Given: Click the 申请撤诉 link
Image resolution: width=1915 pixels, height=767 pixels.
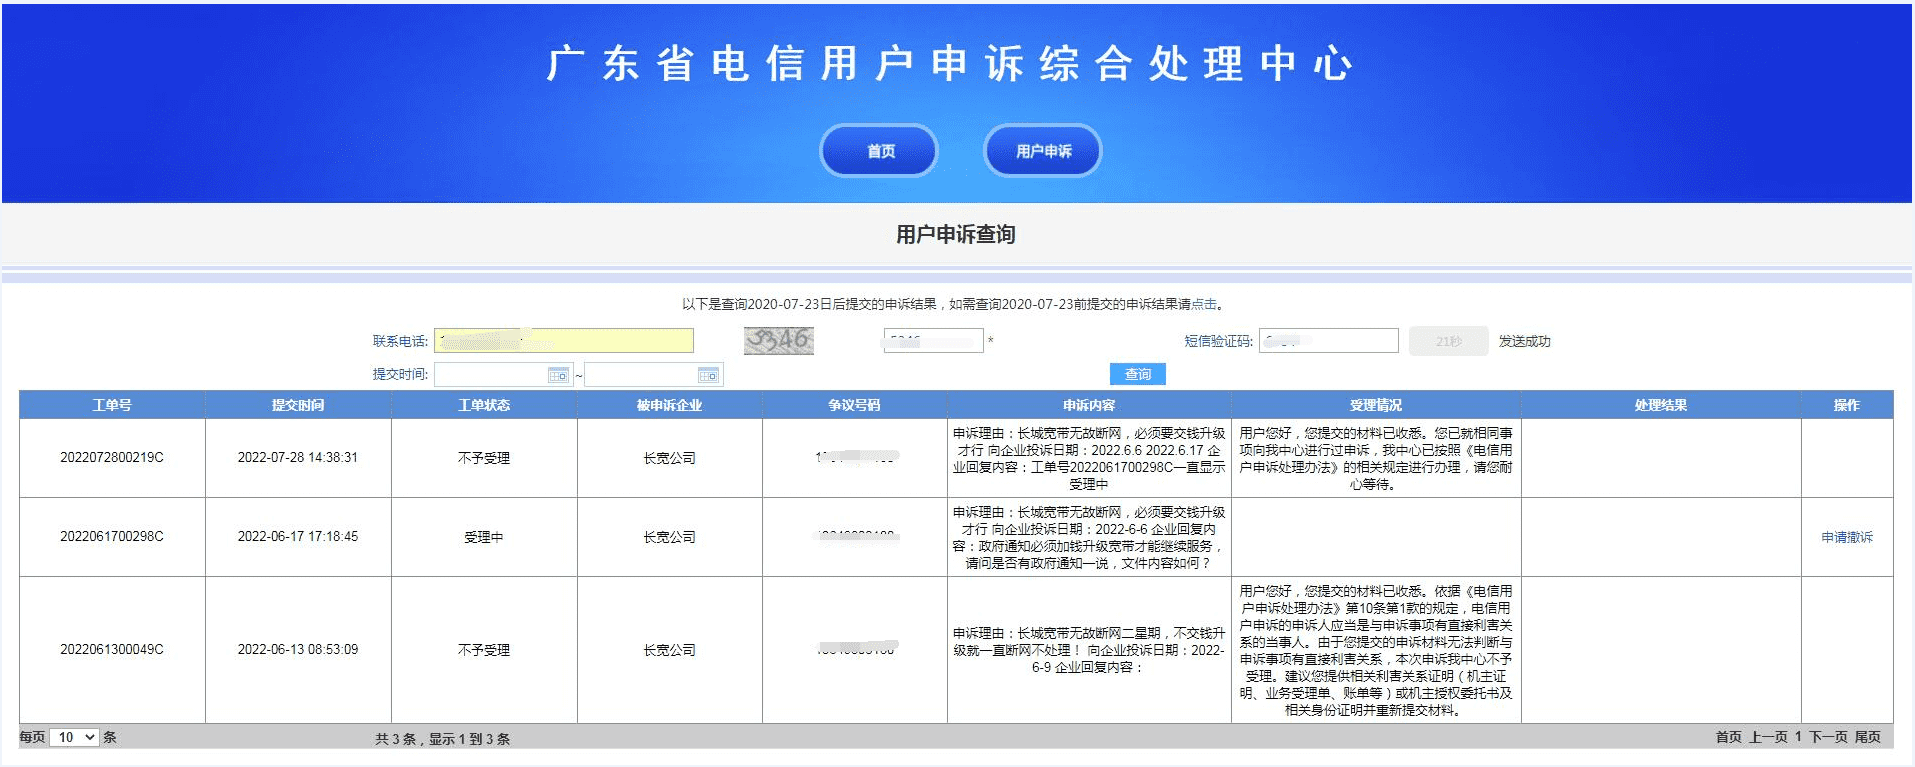Looking at the screenshot, I should coord(1847,537).
